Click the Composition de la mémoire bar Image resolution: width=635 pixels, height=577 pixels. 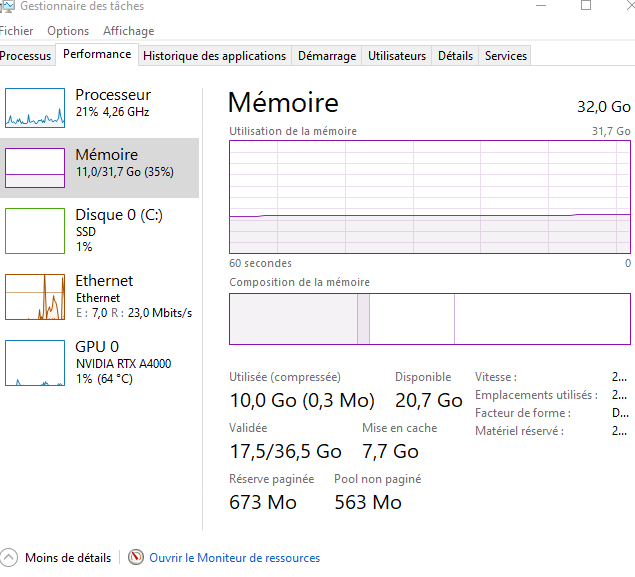430,319
